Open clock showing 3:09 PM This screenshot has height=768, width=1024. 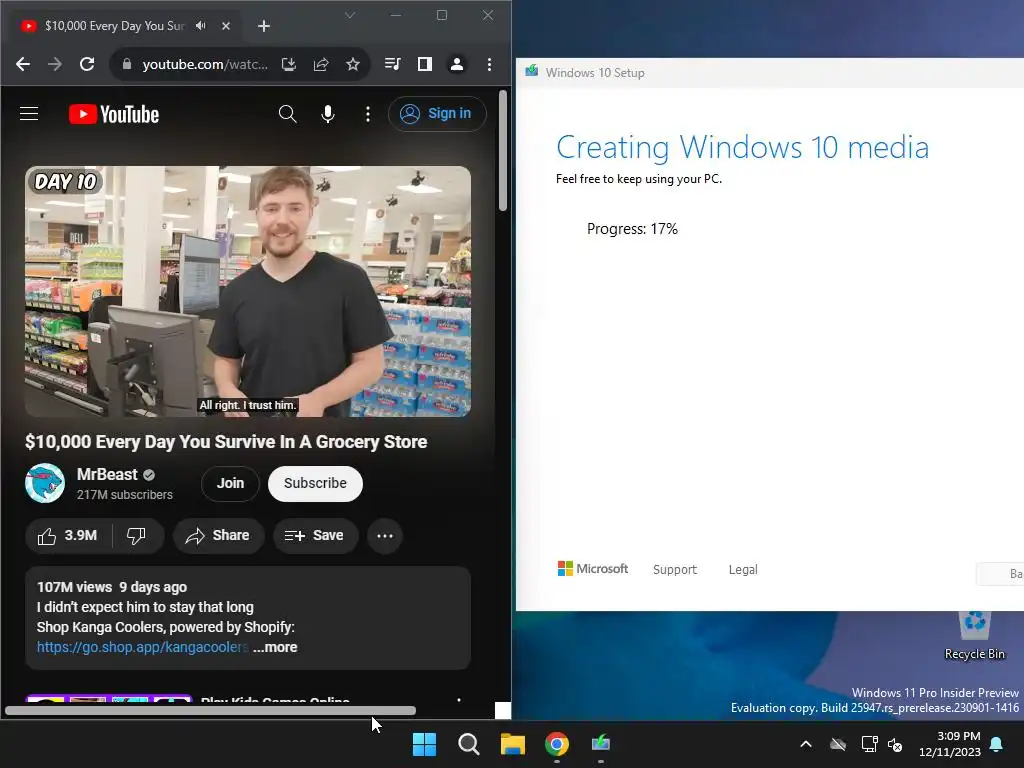click(x=950, y=744)
